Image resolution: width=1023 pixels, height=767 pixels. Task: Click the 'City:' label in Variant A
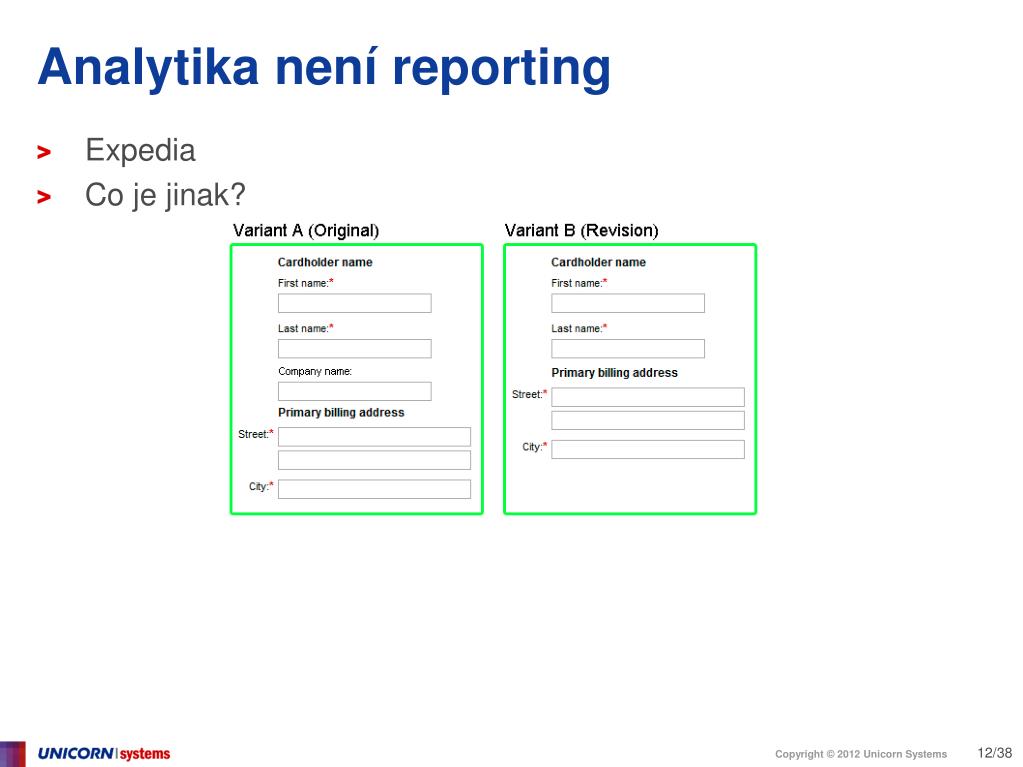pos(261,487)
